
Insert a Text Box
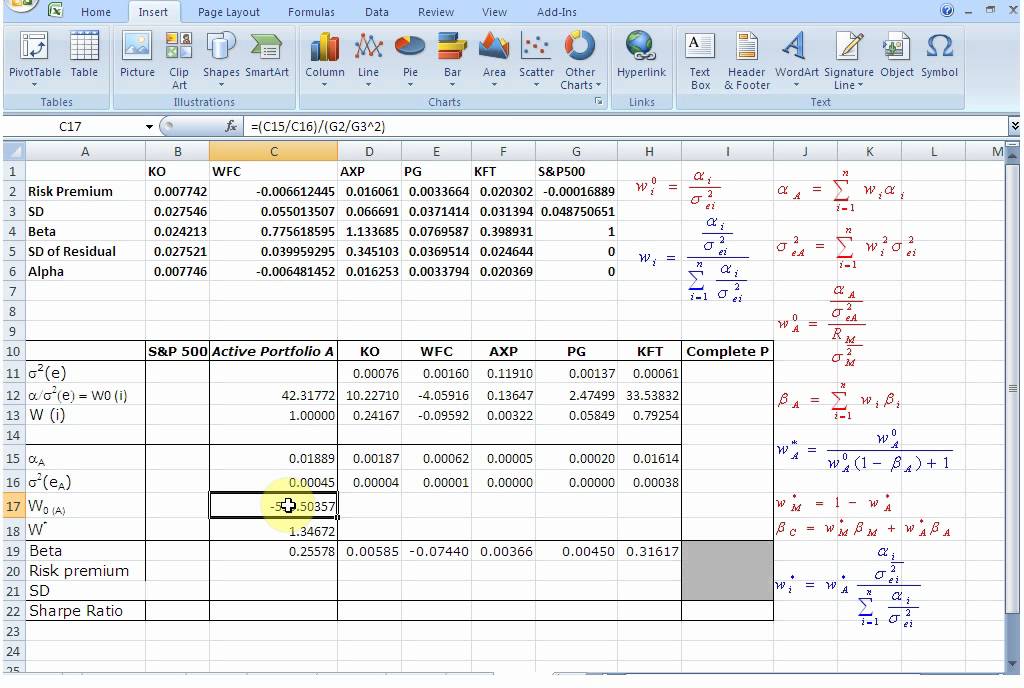pyautogui.click(x=700, y=60)
